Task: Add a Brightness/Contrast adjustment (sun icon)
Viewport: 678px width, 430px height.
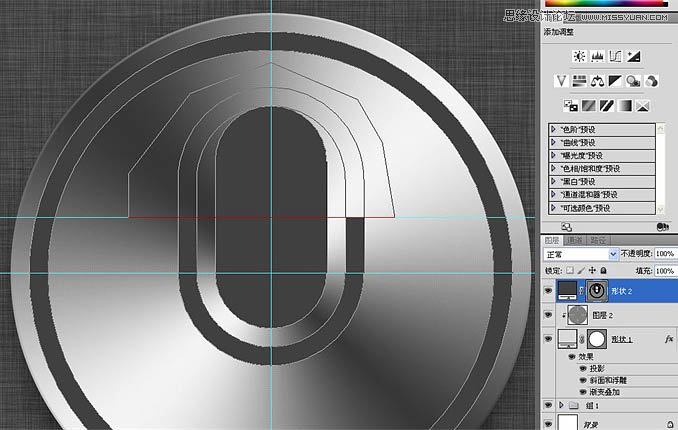Action: [x=579, y=56]
